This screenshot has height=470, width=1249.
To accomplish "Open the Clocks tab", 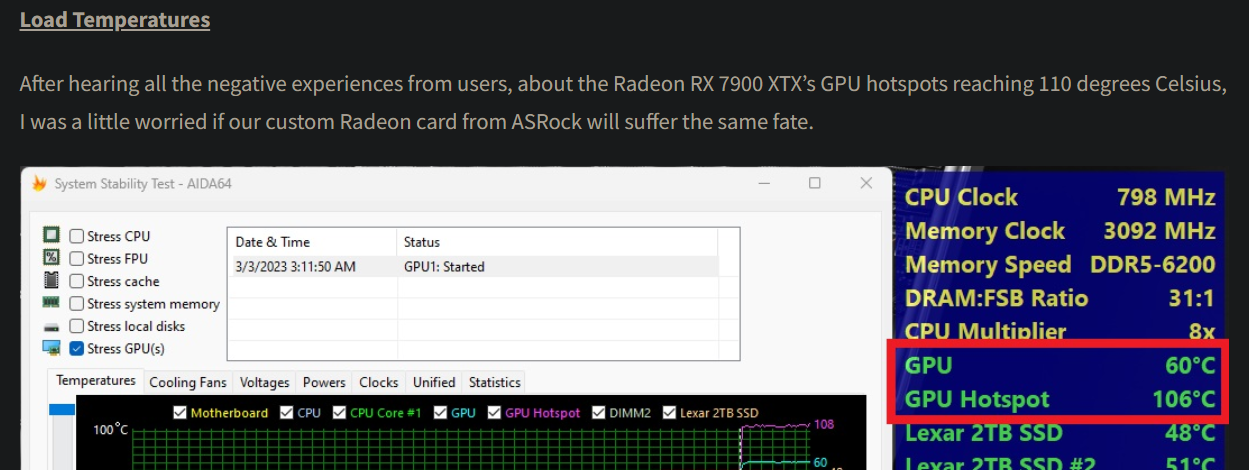I will pyautogui.click(x=379, y=382).
